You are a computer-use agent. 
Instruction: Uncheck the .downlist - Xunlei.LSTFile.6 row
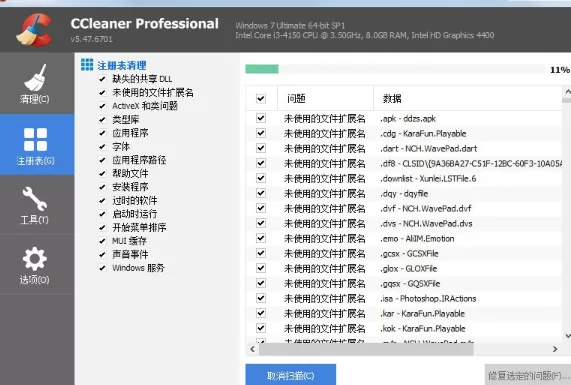click(261, 178)
